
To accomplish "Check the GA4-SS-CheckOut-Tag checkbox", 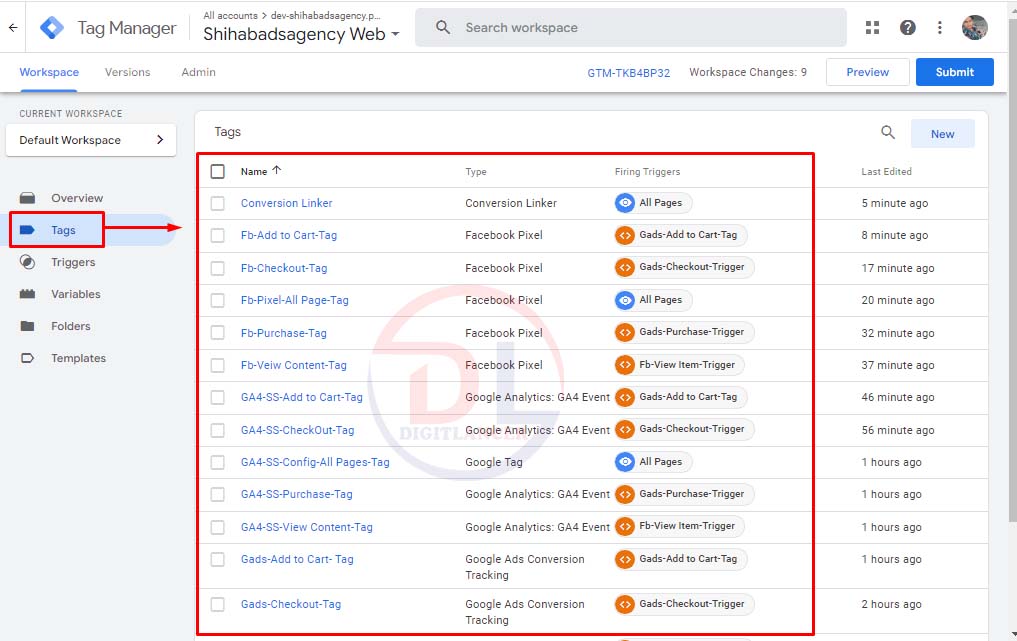I will [218, 430].
